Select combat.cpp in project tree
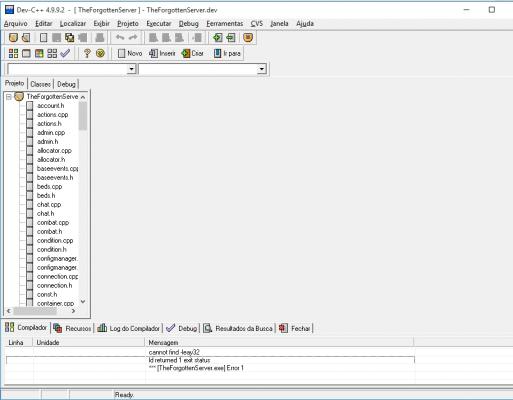This screenshot has height=400, width=513. point(53,223)
